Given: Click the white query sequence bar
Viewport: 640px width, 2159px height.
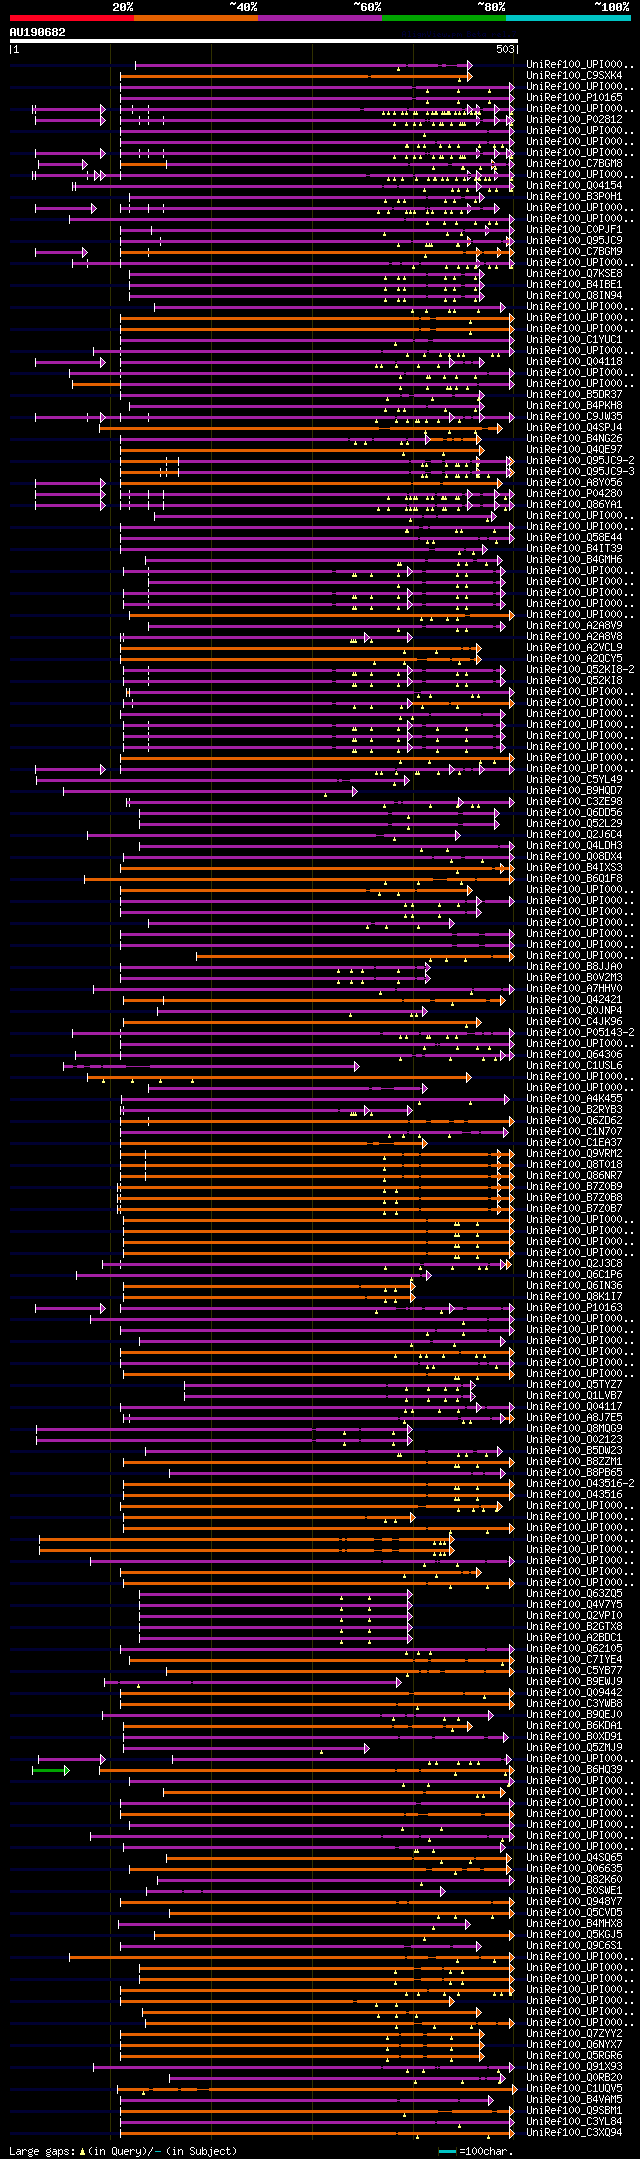Looking at the screenshot, I should tap(264, 41).
